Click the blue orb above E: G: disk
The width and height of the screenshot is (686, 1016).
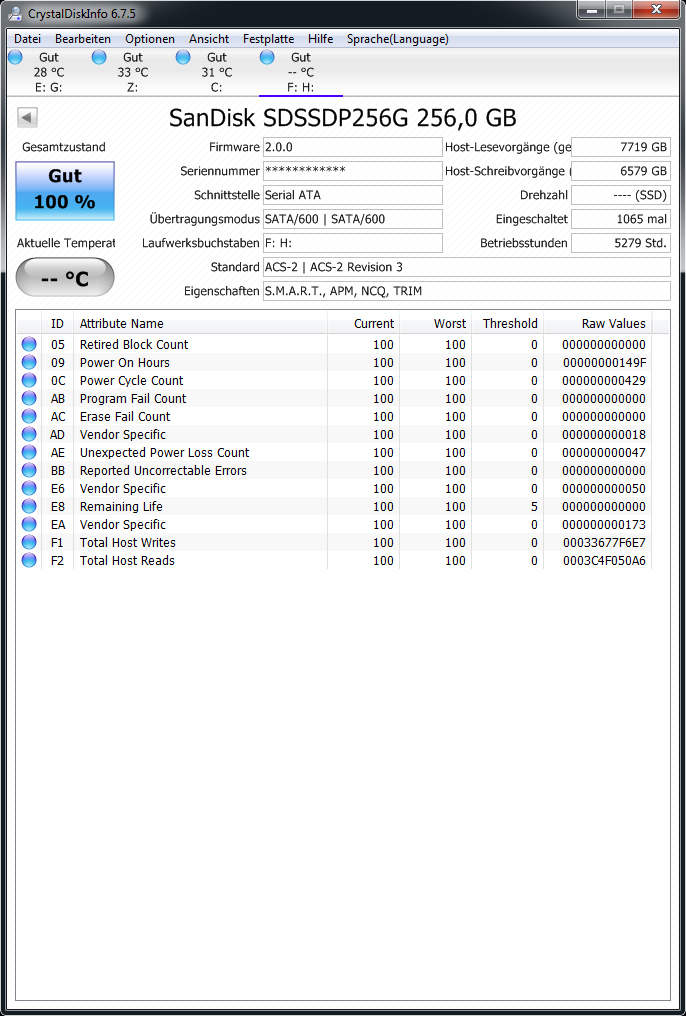tap(16, 57)
